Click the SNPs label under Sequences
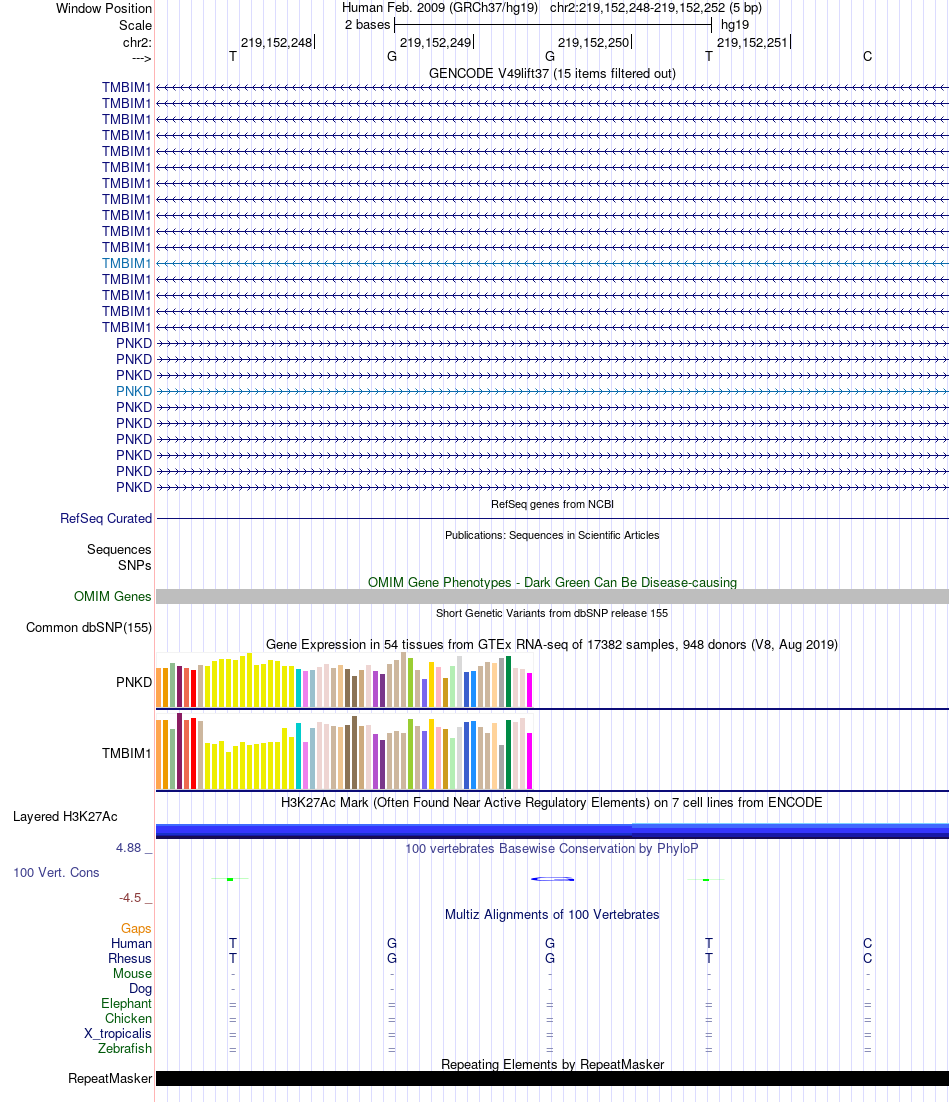The width and height of the screenshot is (950, 1102). point(135,566)
